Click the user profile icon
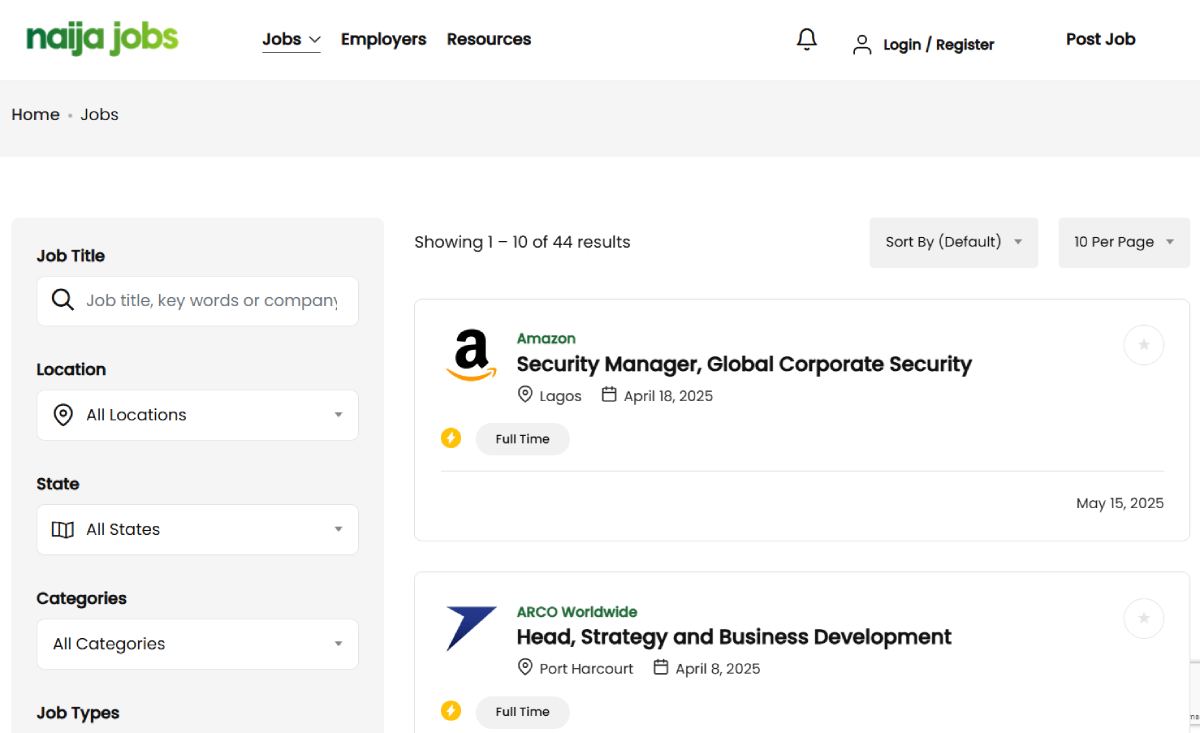This screenshot has height=733, width=1200. [x=861, y=45]
